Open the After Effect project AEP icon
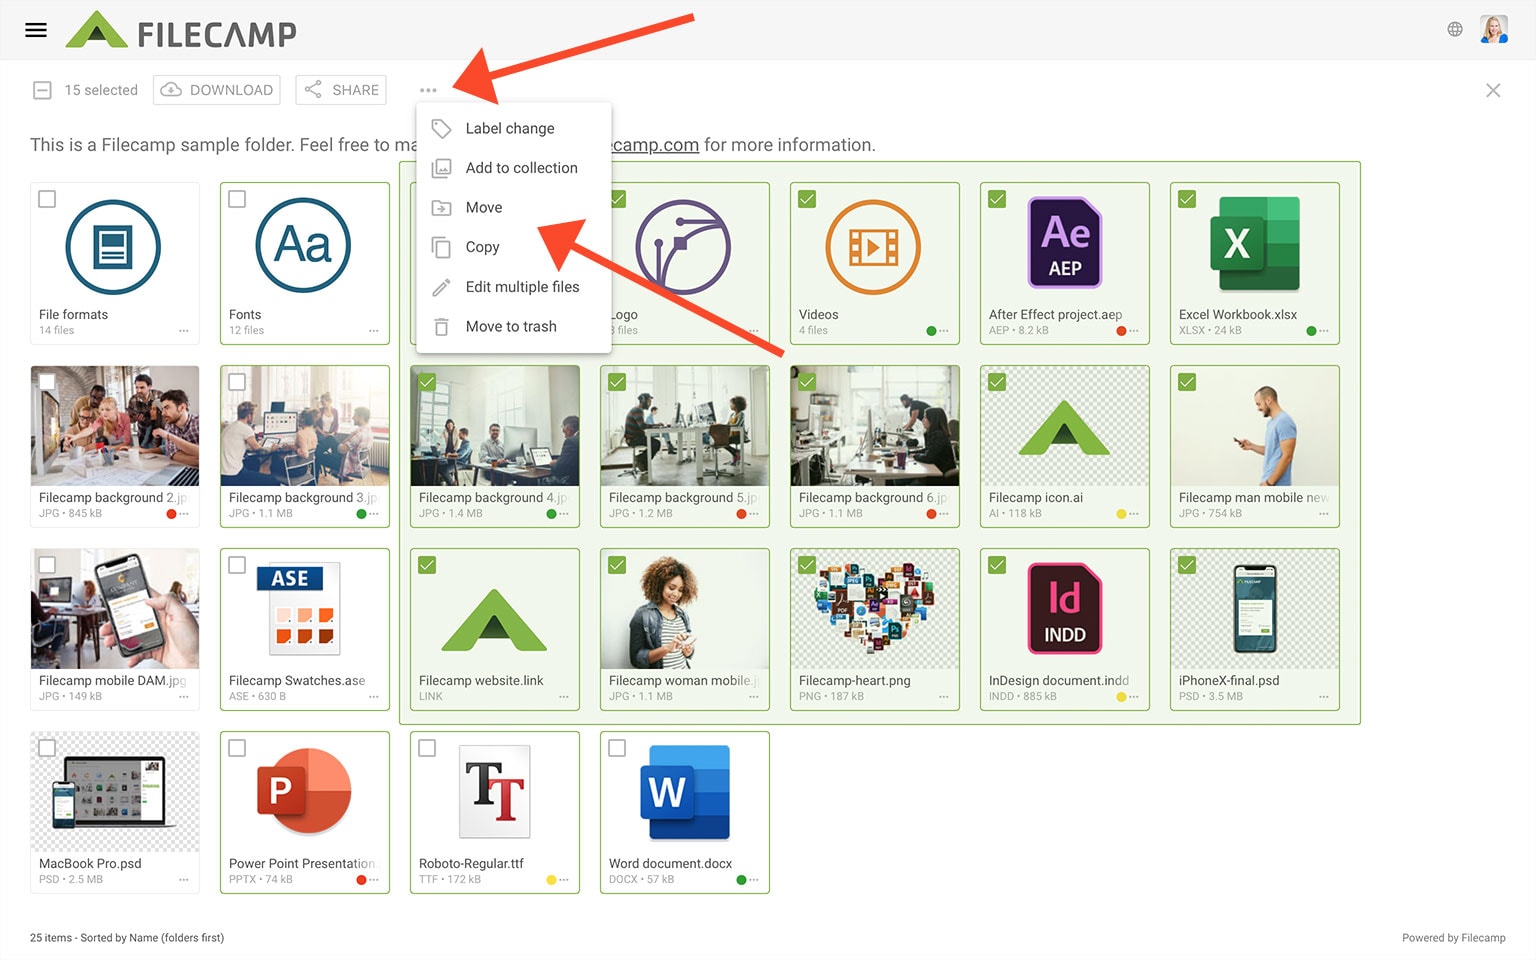1536x960 pixels. [1065, 243]
